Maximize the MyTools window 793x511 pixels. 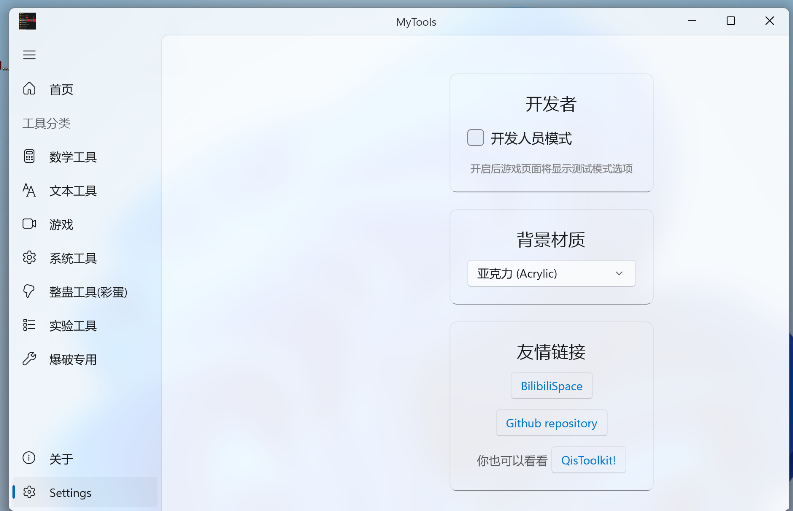[x=731, y=21]
